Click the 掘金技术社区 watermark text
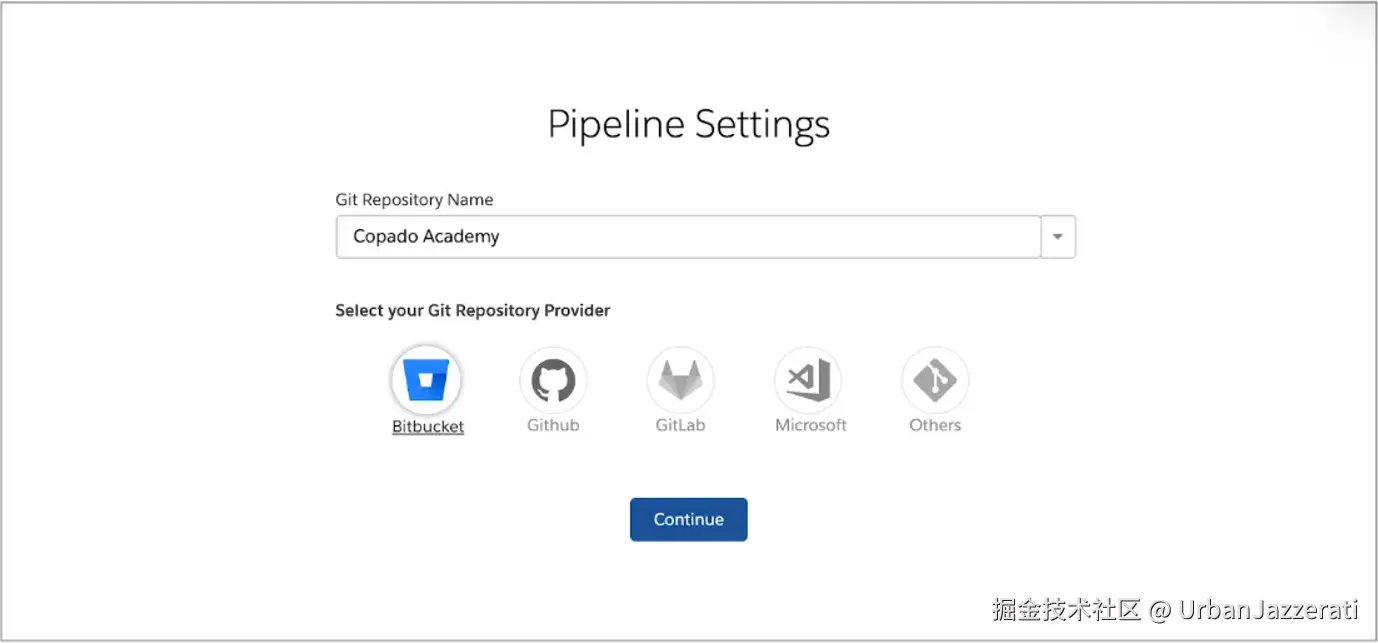This screenshot has height=643, width=1378. (x=1066, y=610)
